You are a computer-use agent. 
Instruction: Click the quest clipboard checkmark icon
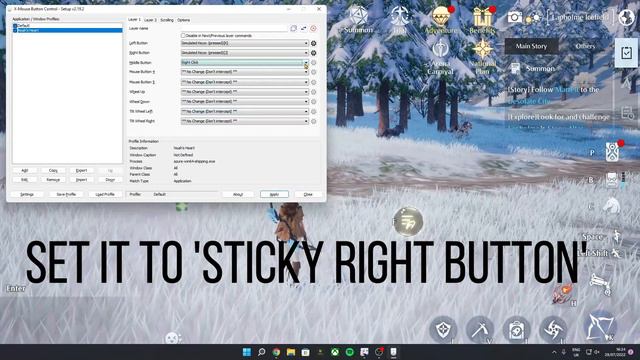point(627,53)
